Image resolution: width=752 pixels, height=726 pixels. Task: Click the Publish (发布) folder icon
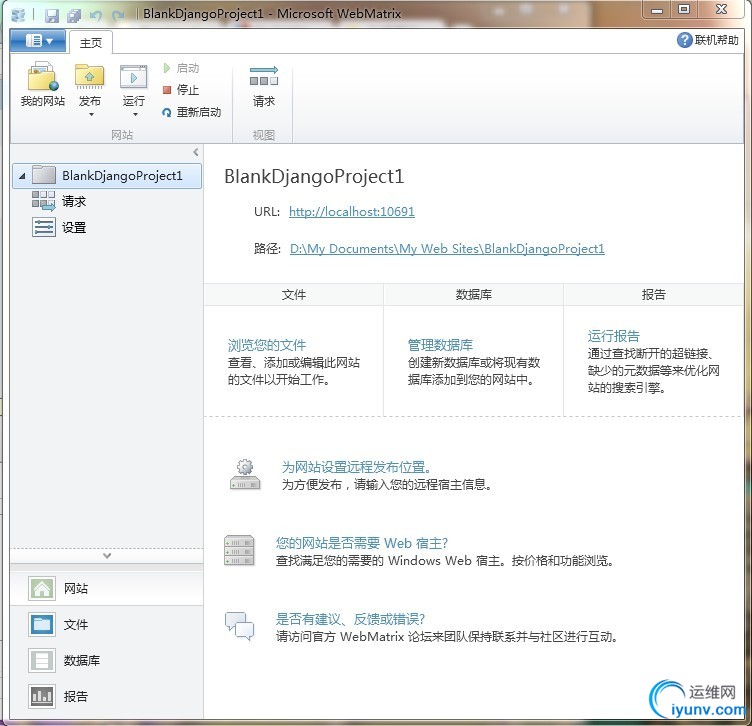pos(89,76)
